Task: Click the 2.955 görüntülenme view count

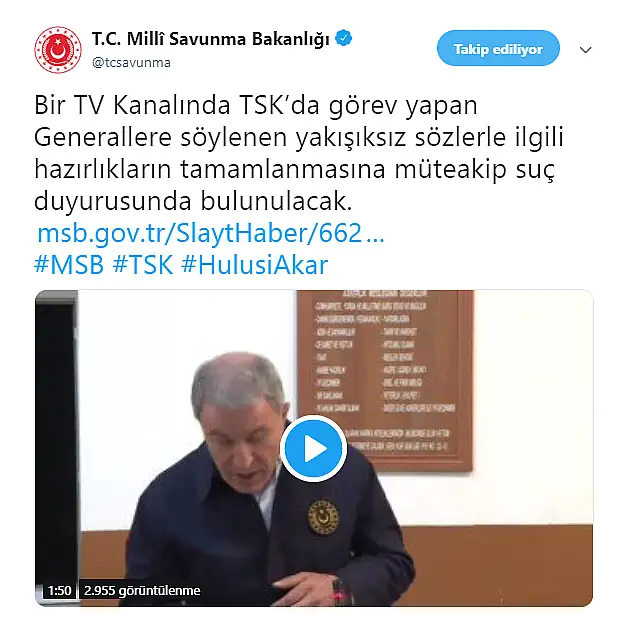Action: click(x=142, y=590)
